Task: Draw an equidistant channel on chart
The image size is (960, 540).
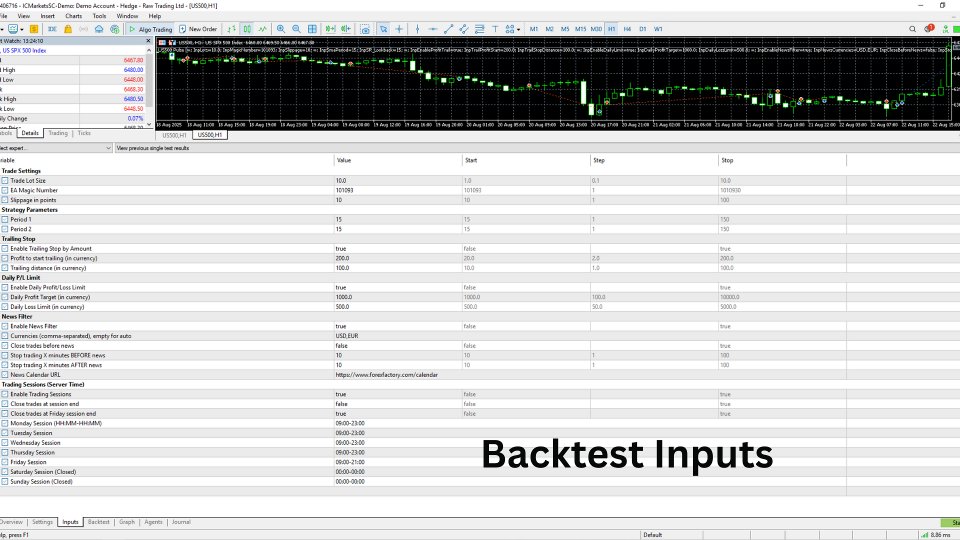Action: click(464, 29)
